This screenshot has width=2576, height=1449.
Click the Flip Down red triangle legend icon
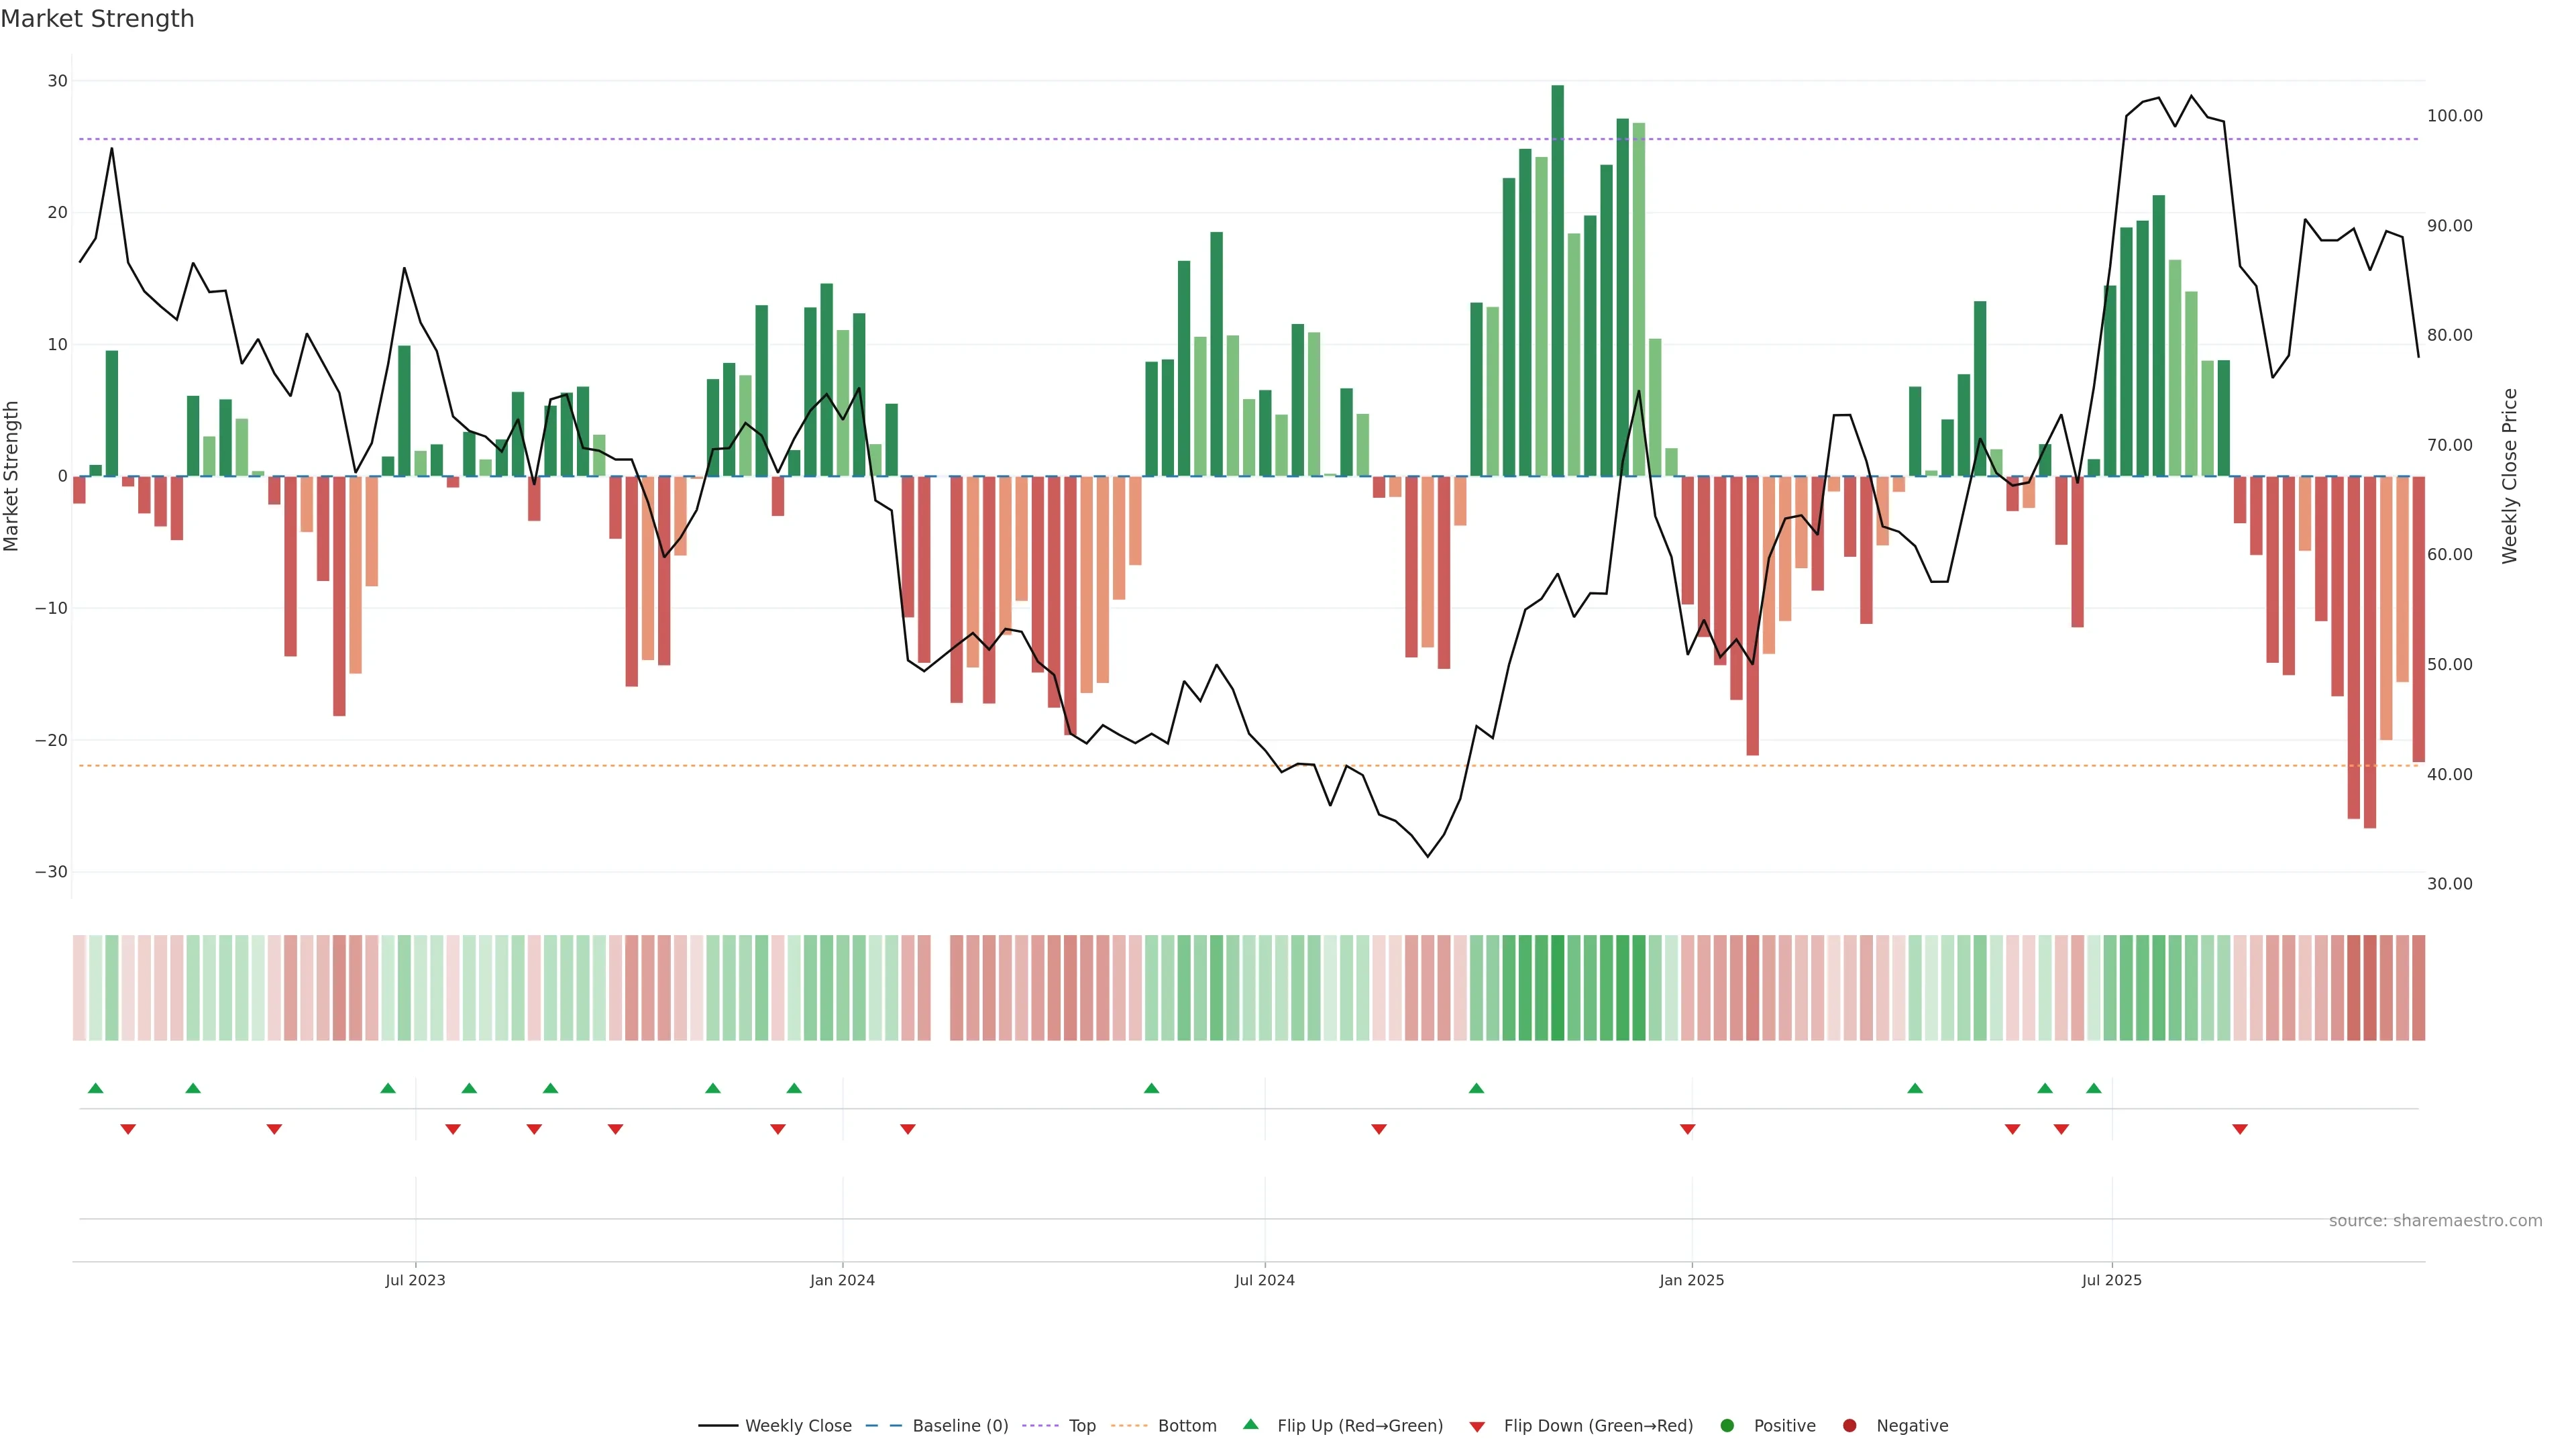(1477, 1426)
